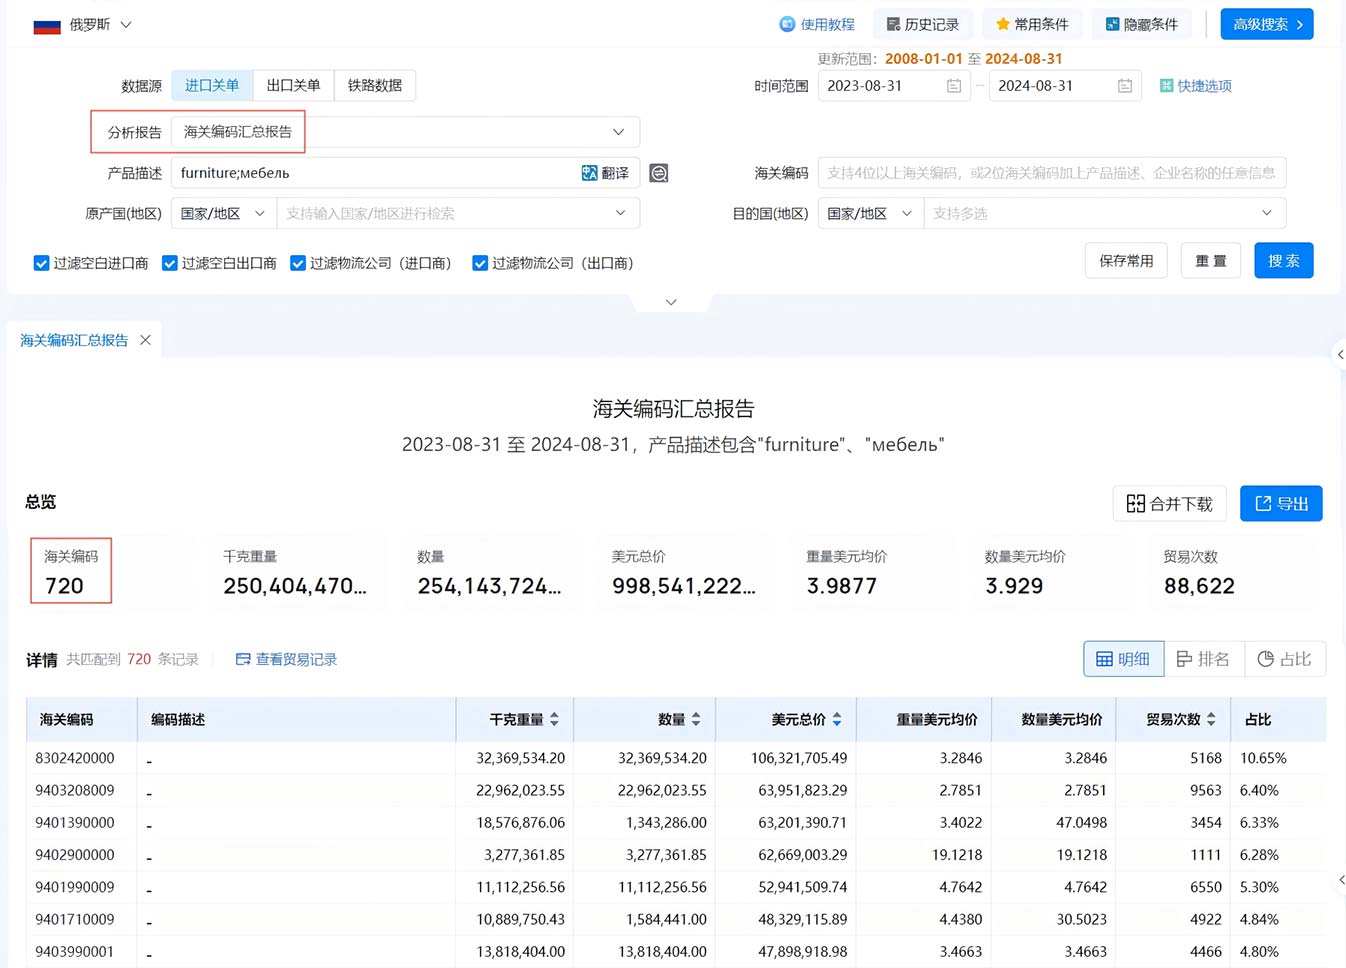The image size is (1346, 968).
Task: Select the 进口关单 data source tab
Action: click(x=212, y=85)
